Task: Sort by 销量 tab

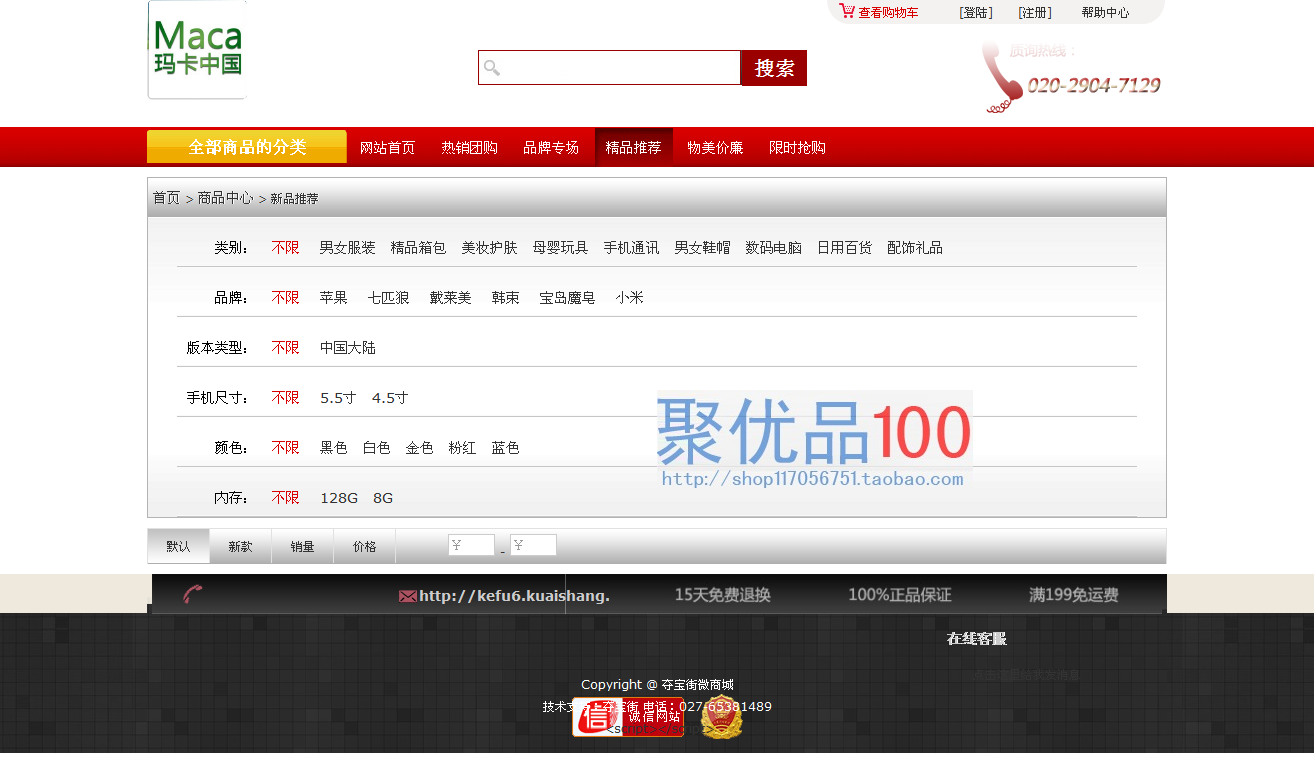Action: [302, 546]
